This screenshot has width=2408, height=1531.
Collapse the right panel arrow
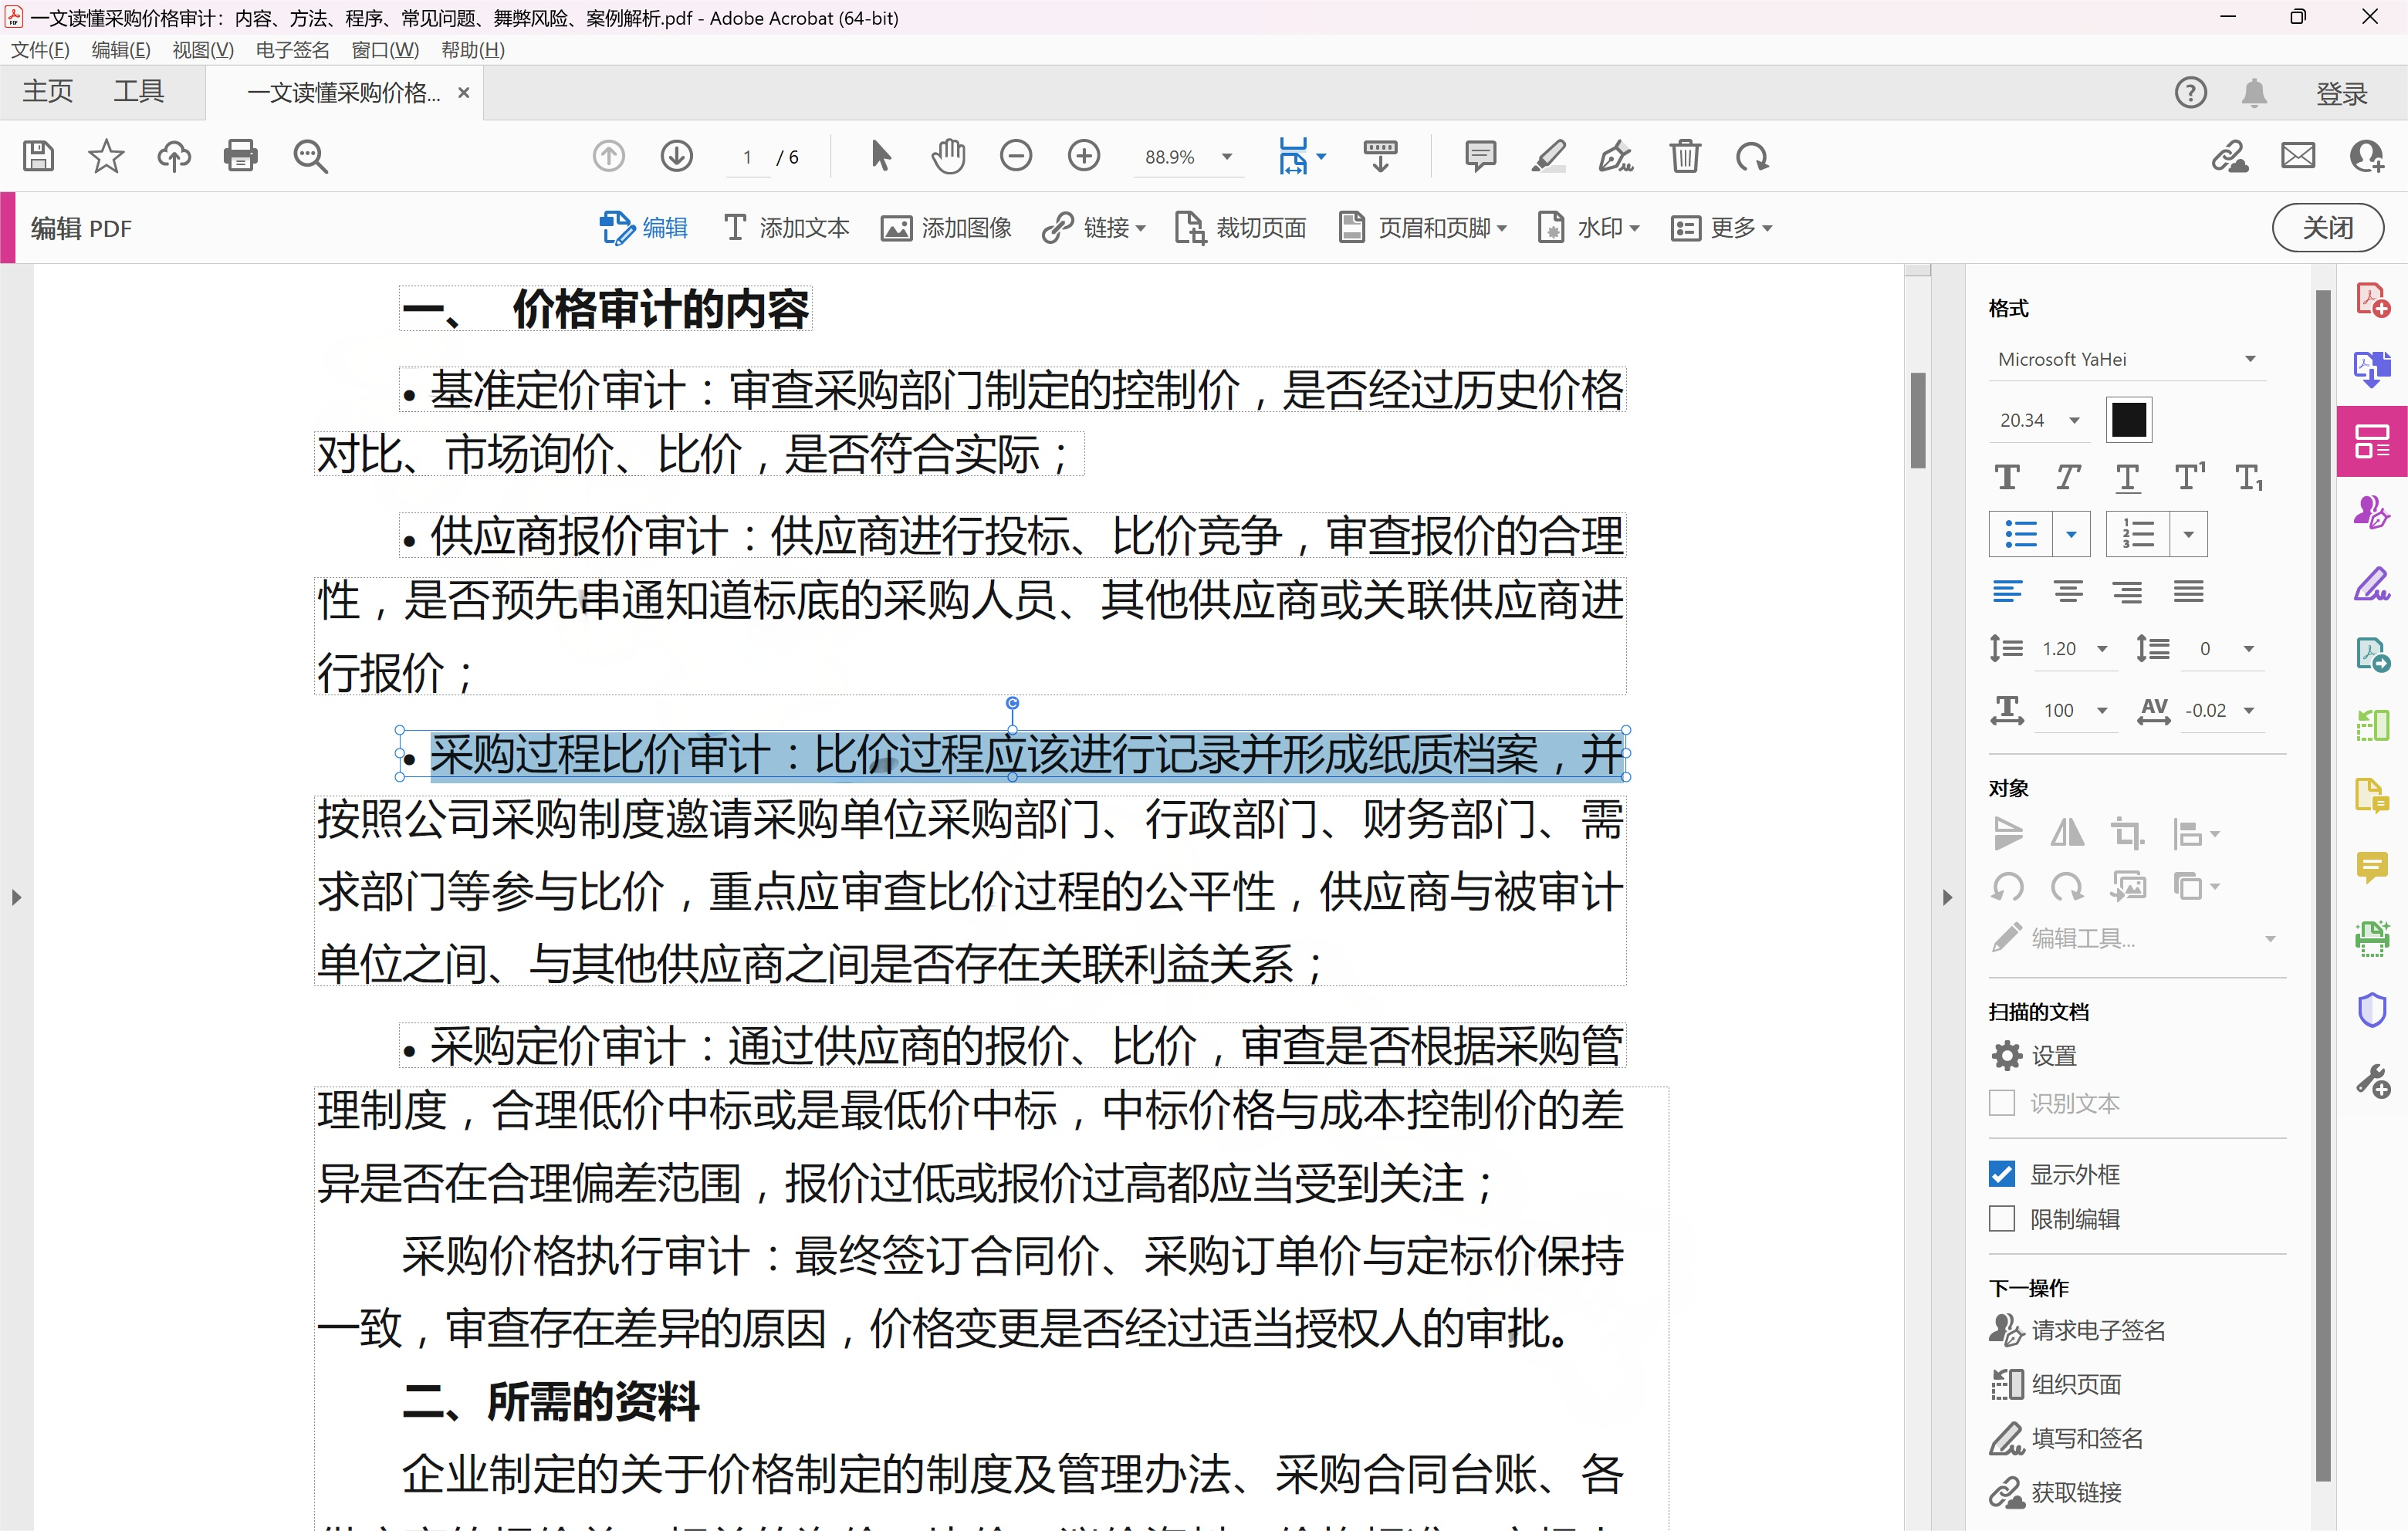click(1946, 897)
